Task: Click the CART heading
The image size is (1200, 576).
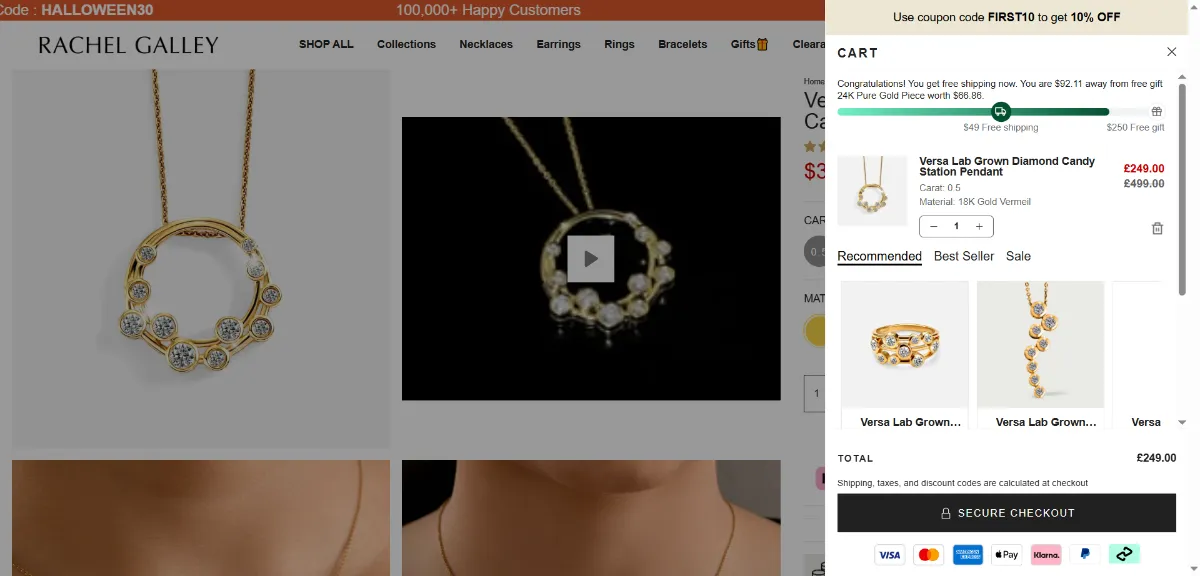Action: 857,52
